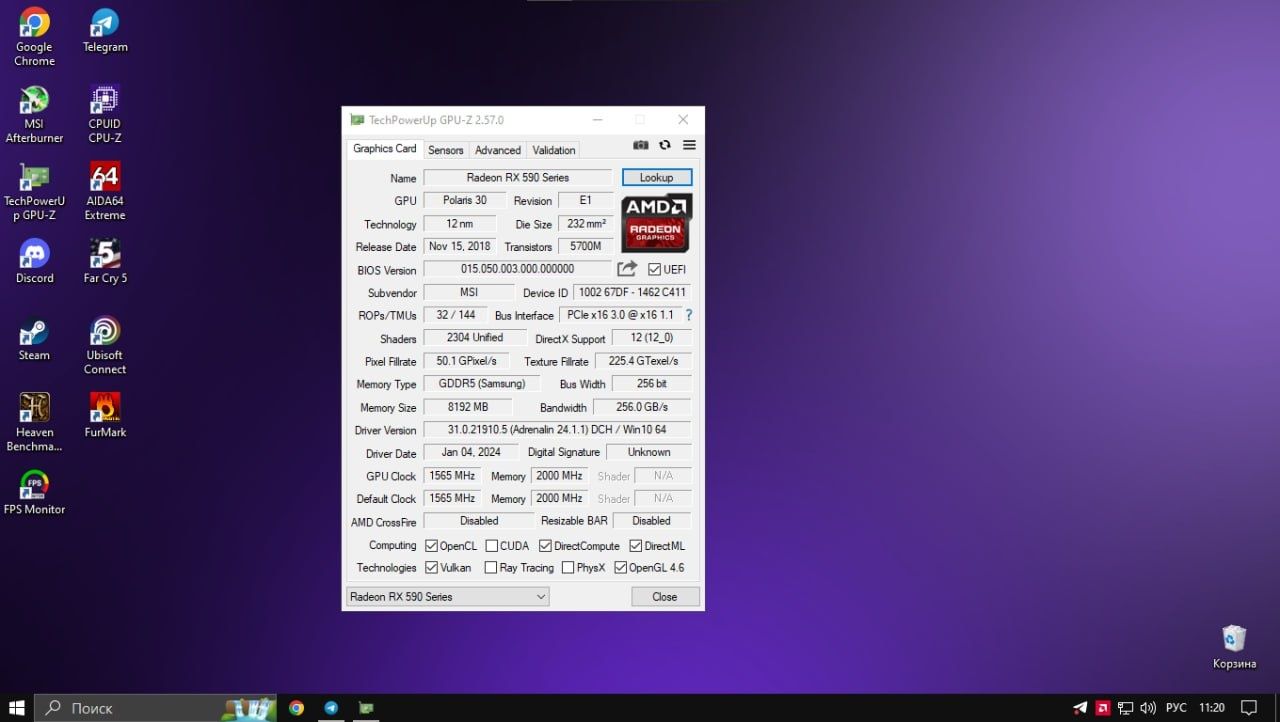Click the GPU-Z refresh icon
This screenshot has height=722, width=1280.
(x=665, y=145)
